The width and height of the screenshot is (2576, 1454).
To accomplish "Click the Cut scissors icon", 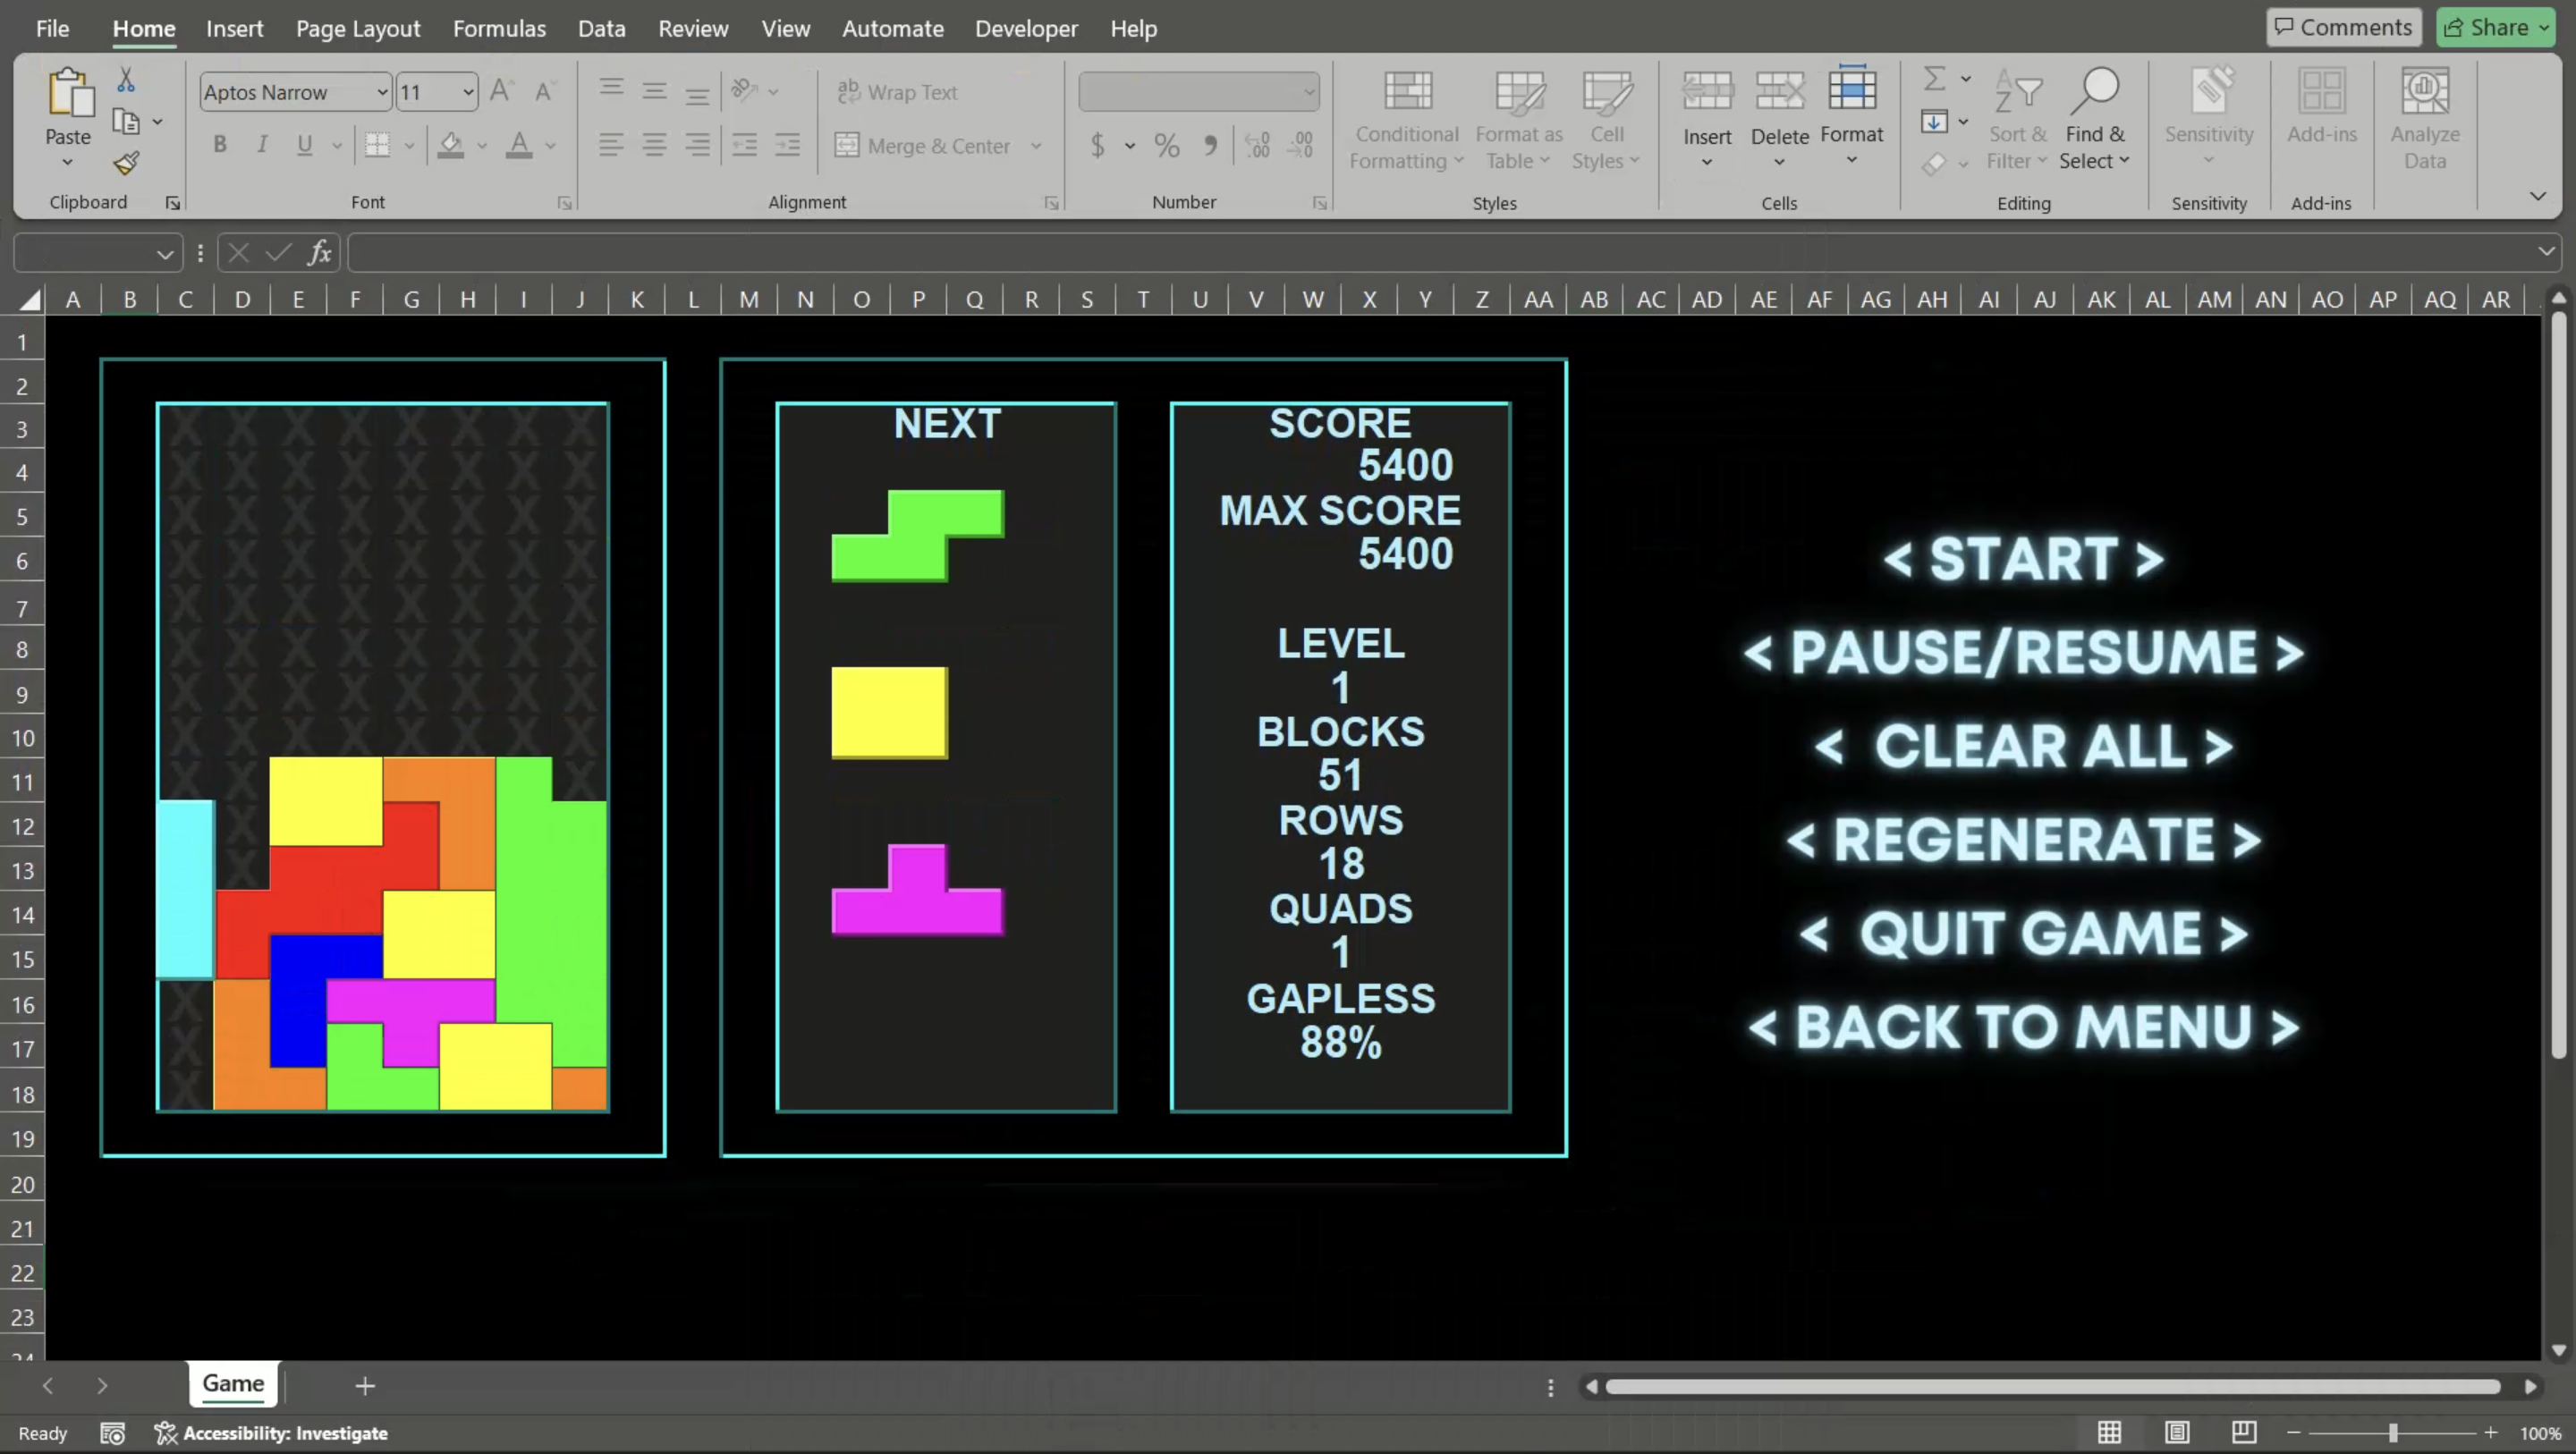I will (126, 79).
